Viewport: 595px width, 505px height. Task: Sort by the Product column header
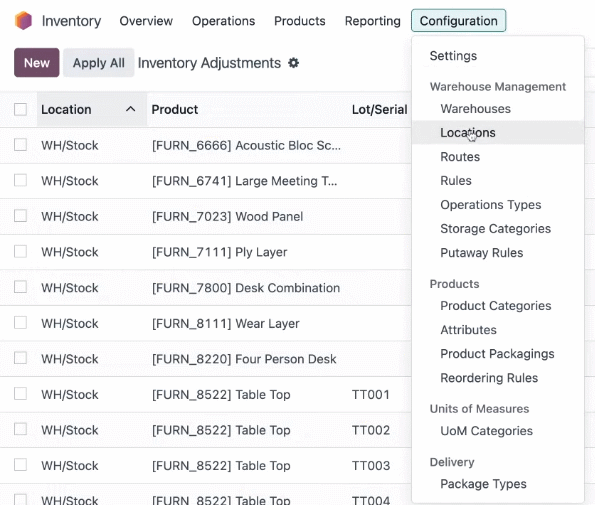click(175, 109)
